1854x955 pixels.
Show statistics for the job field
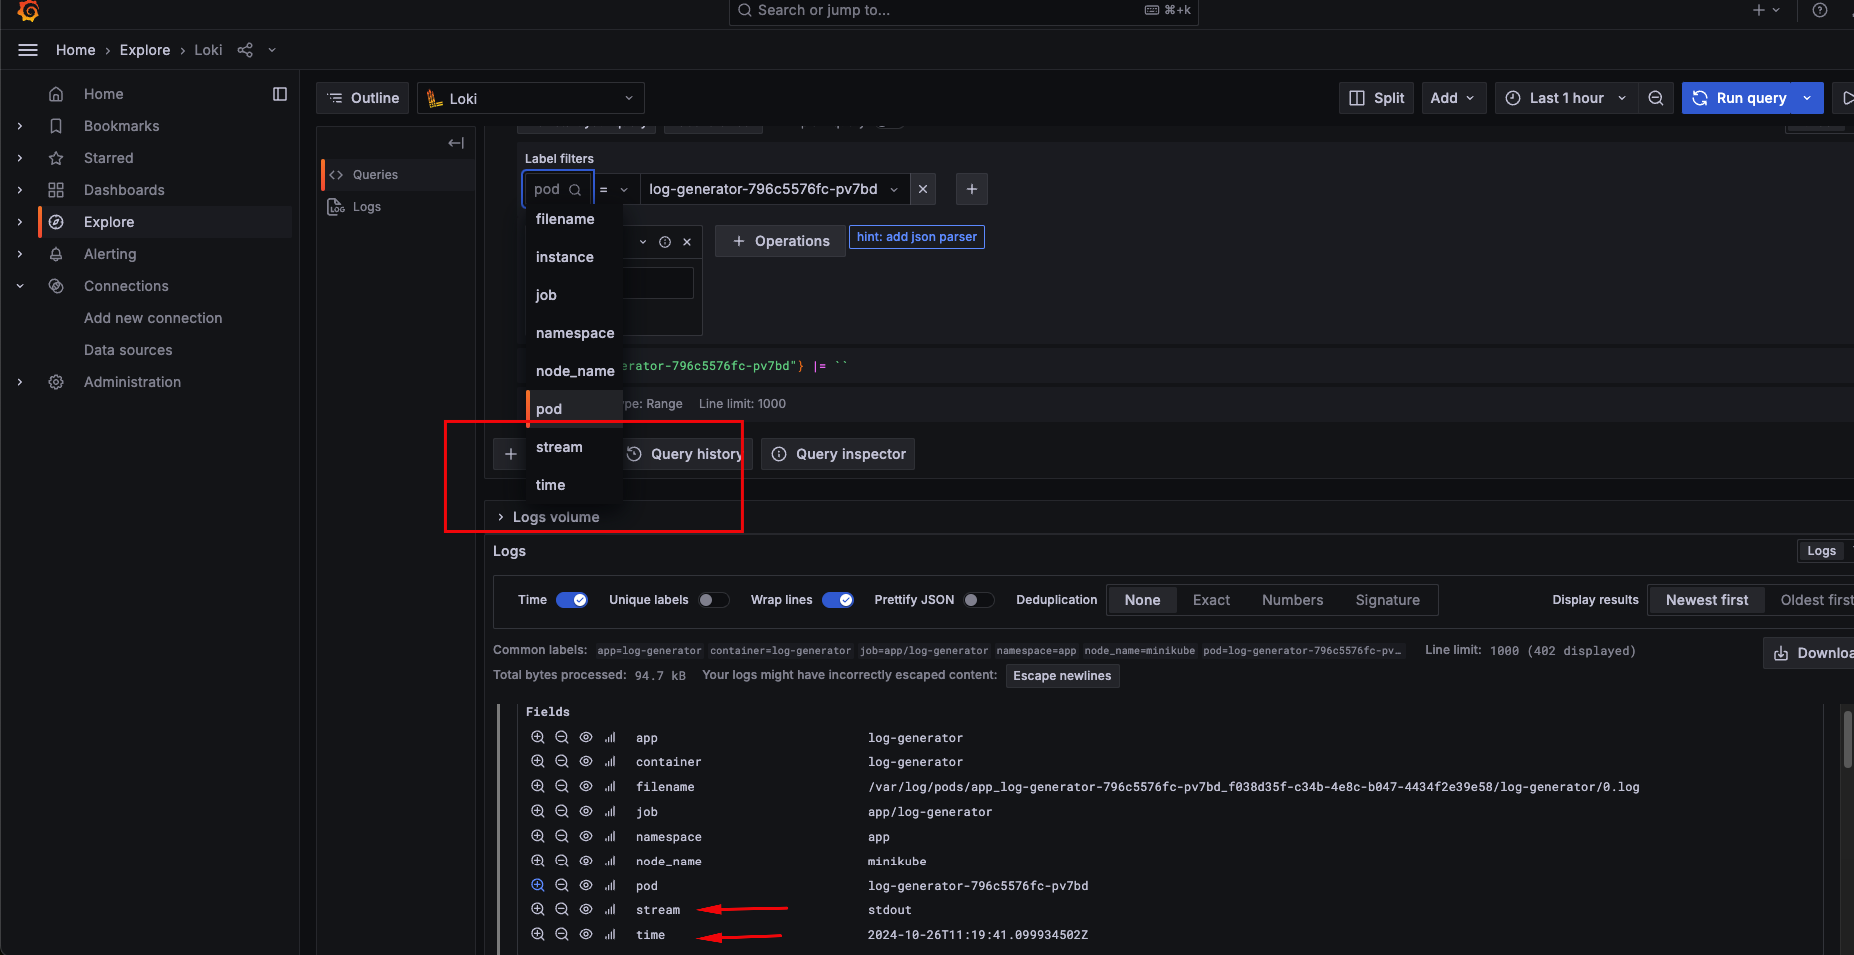click(610, 812)
